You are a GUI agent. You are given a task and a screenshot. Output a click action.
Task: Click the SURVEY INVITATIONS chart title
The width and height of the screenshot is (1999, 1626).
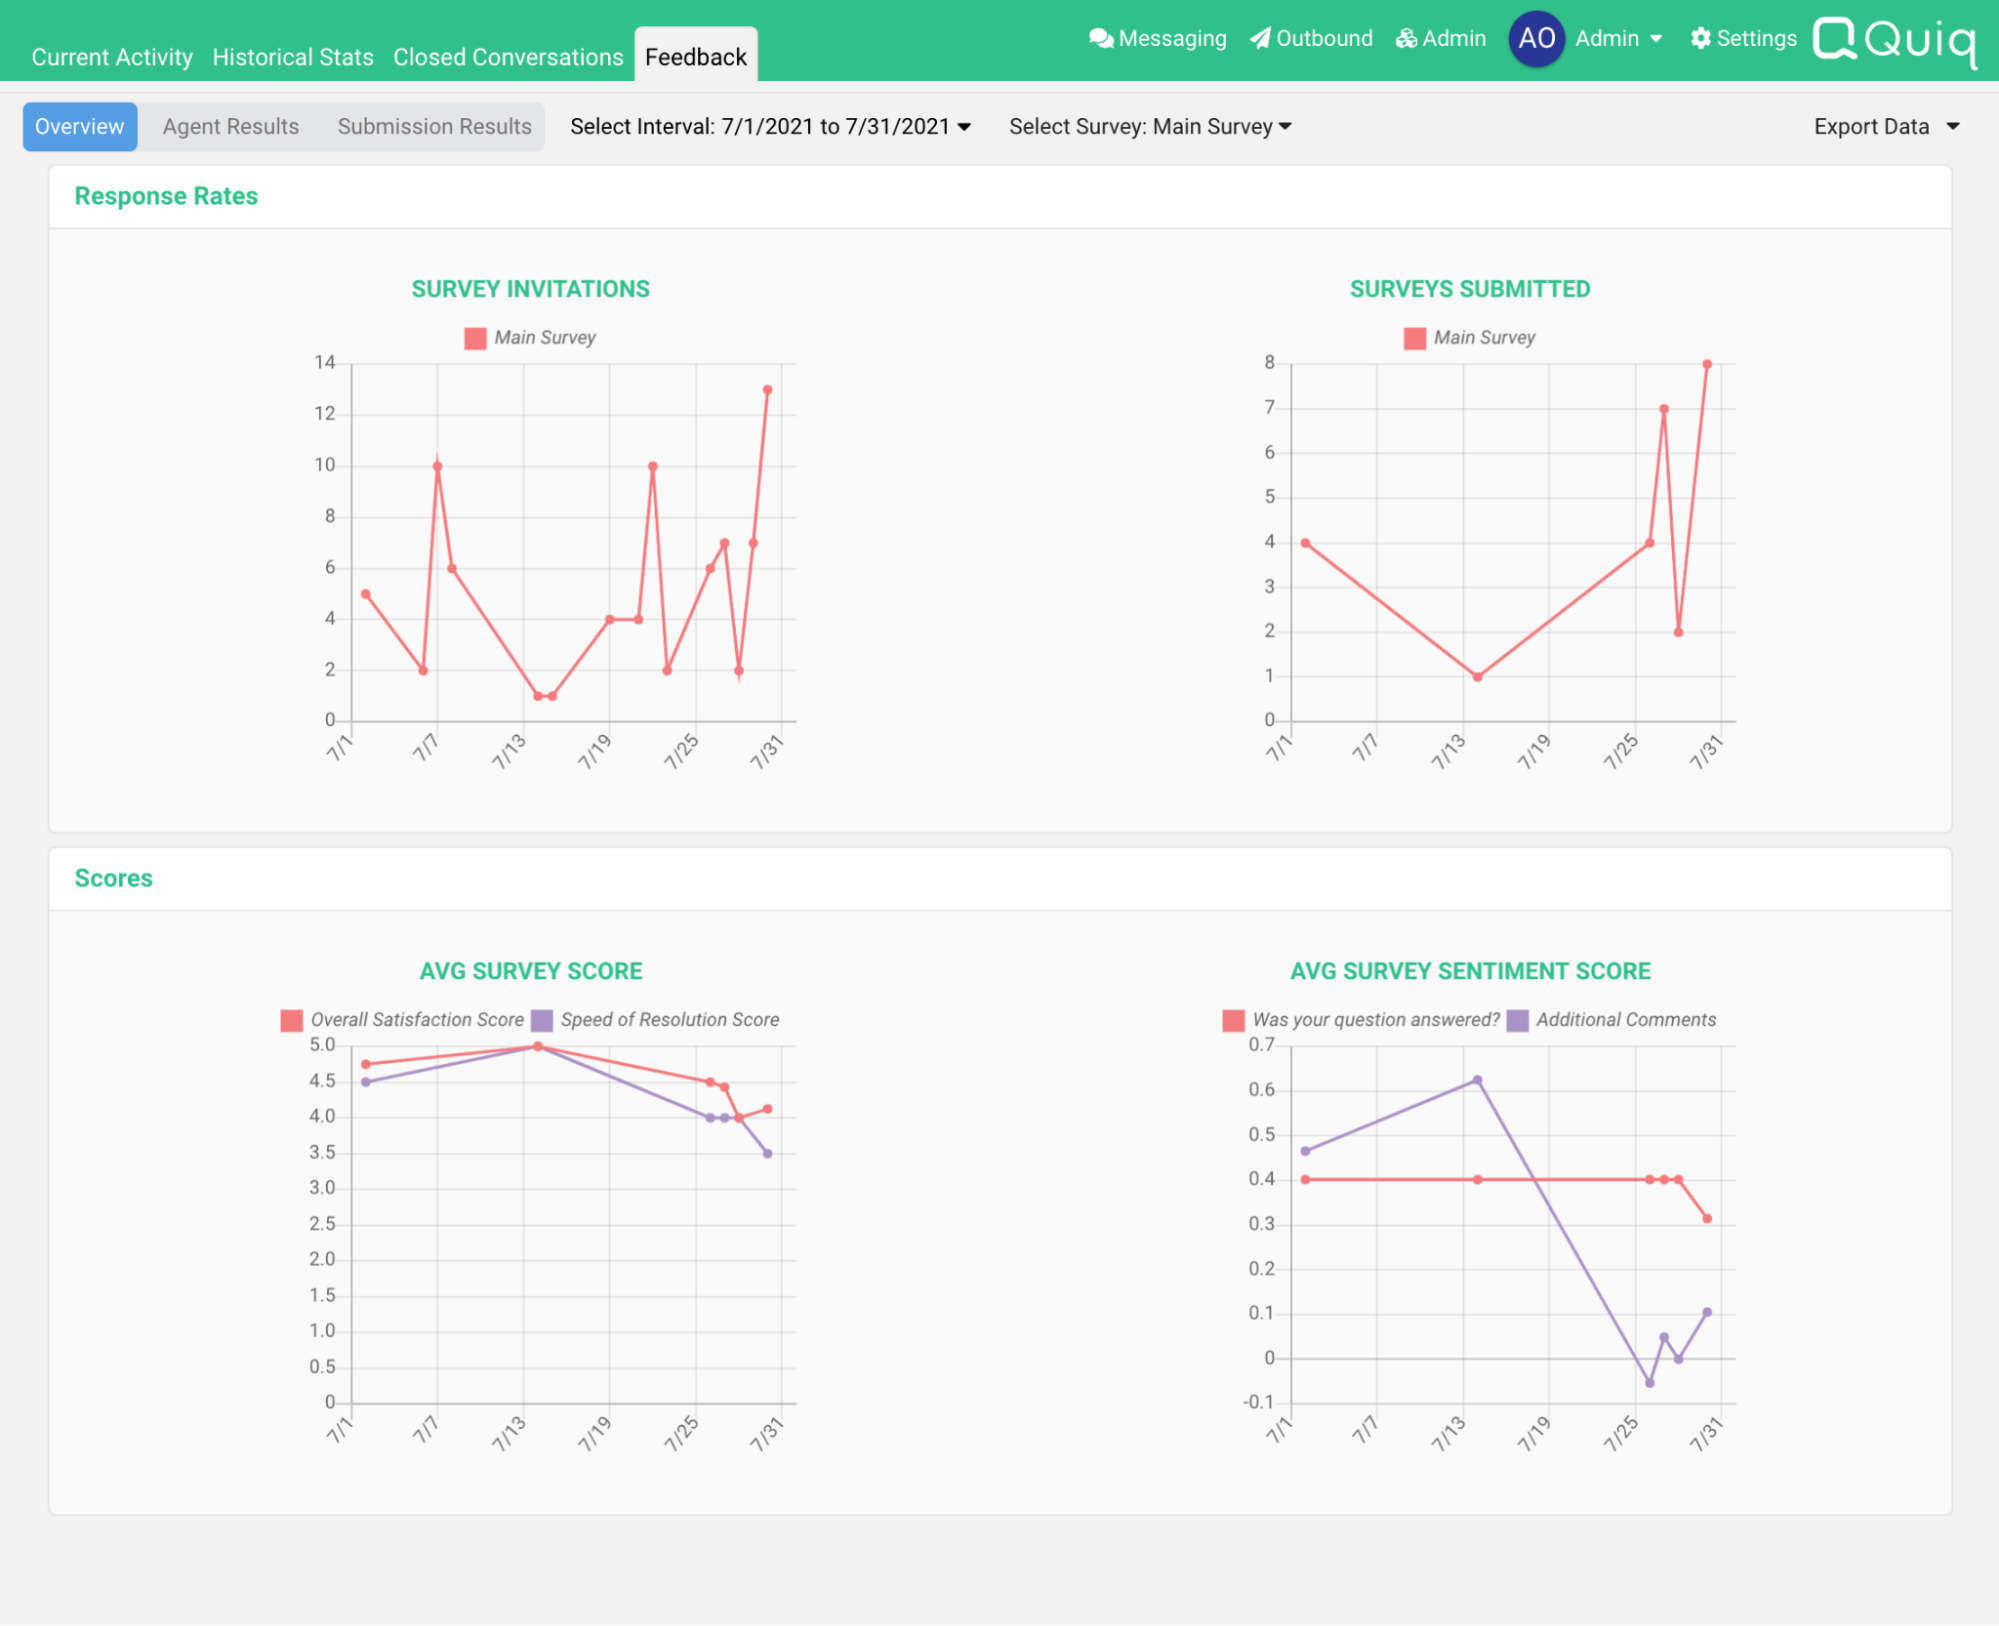tap(531, 289)
